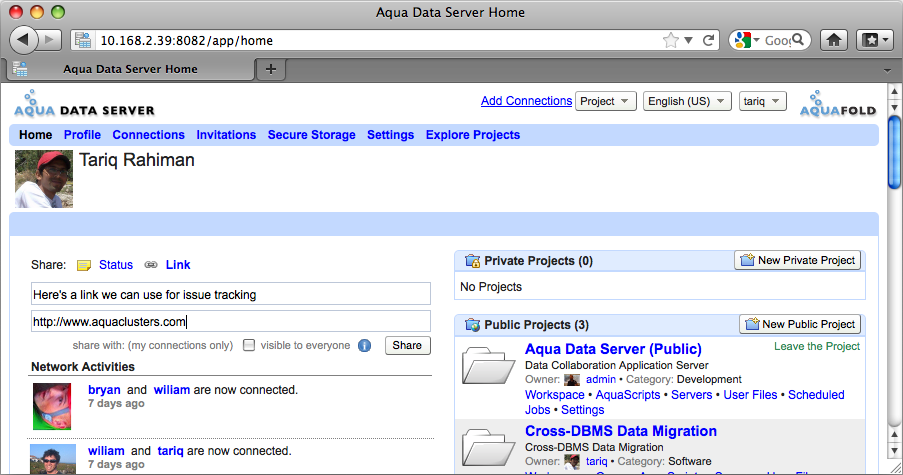Click the blue info icon beside visible to everyone
The width and height of the screenshot is (903, 475).
[x=365, y=346]
